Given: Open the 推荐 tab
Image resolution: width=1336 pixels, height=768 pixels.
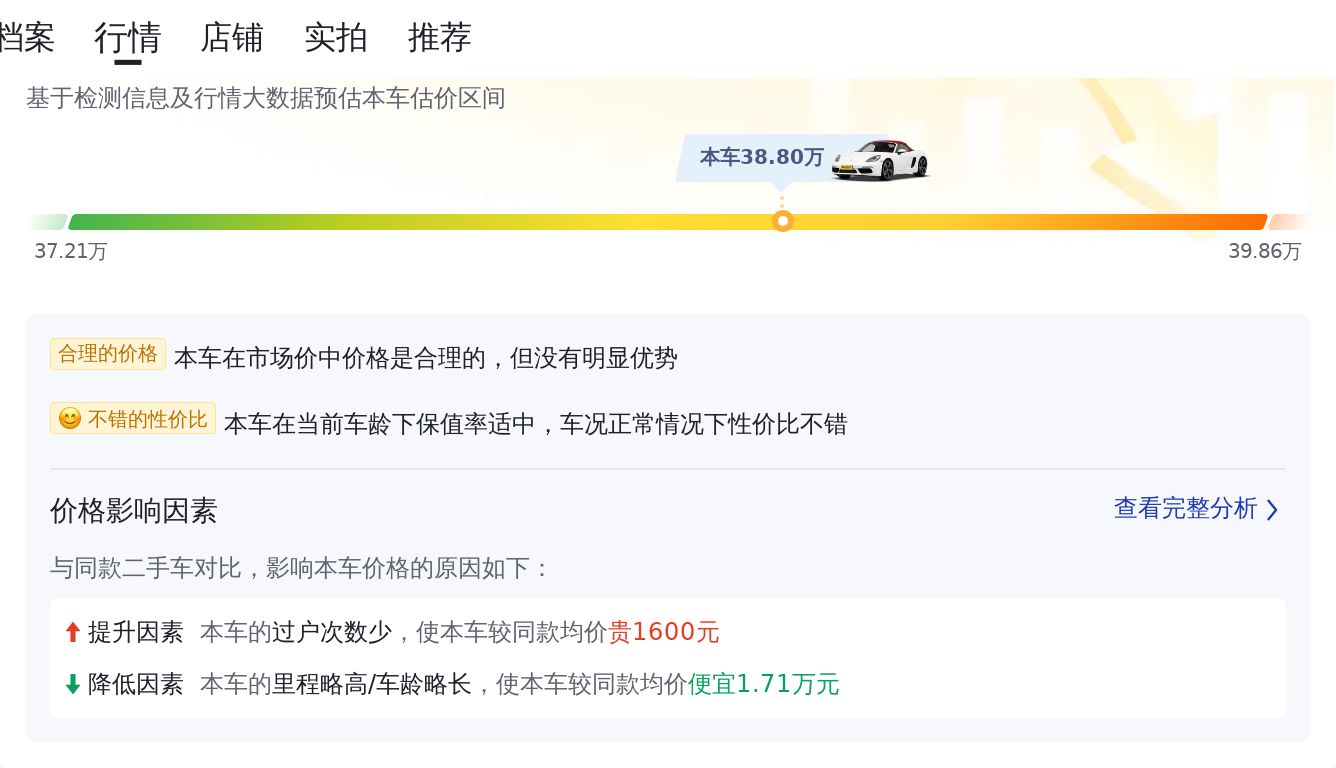Looking at the screenshot, I should tap(440, 38).
